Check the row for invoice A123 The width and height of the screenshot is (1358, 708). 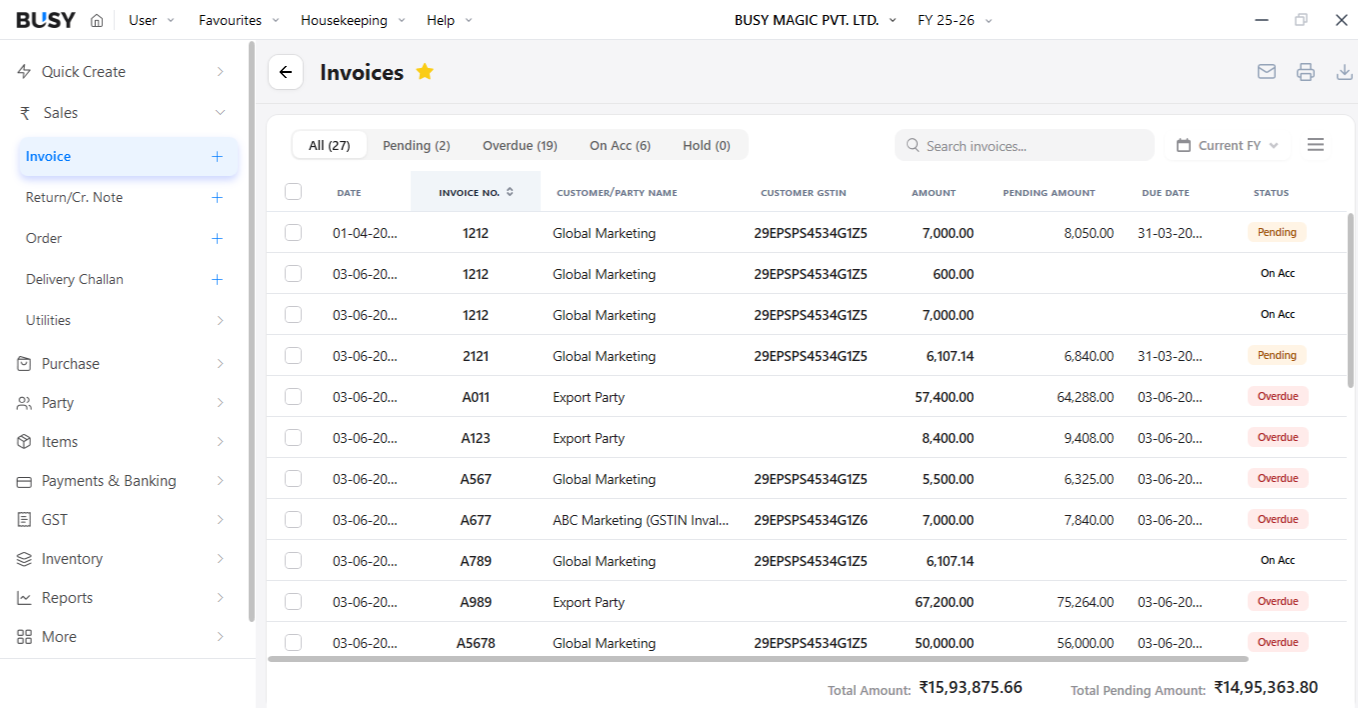click(x=293, y=438)
